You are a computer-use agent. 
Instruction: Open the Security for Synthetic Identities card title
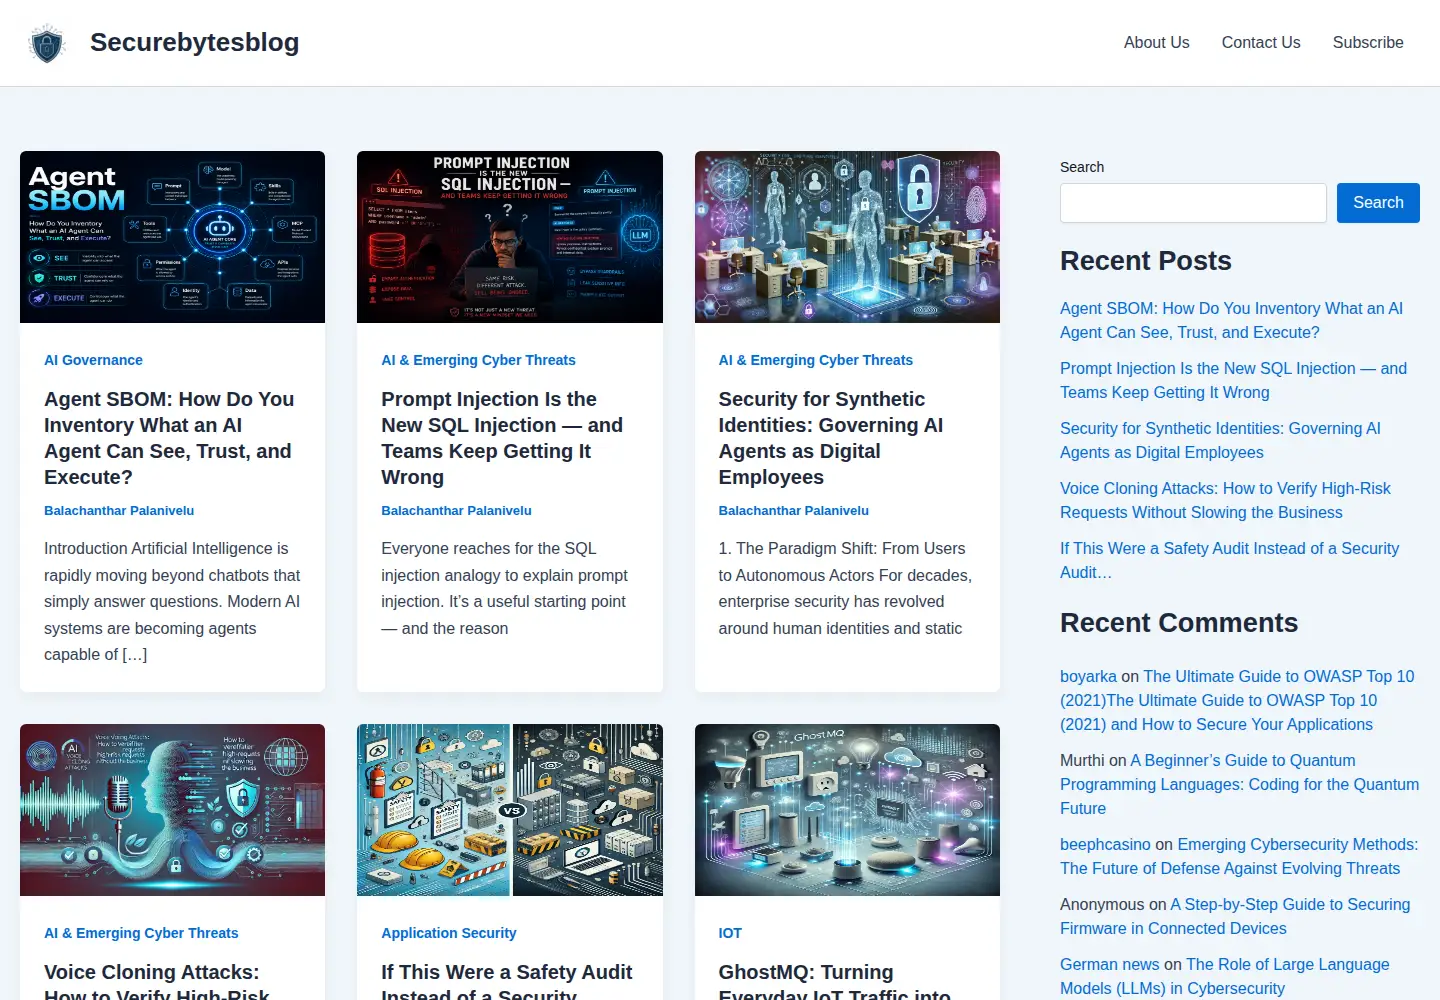point(831,438)
